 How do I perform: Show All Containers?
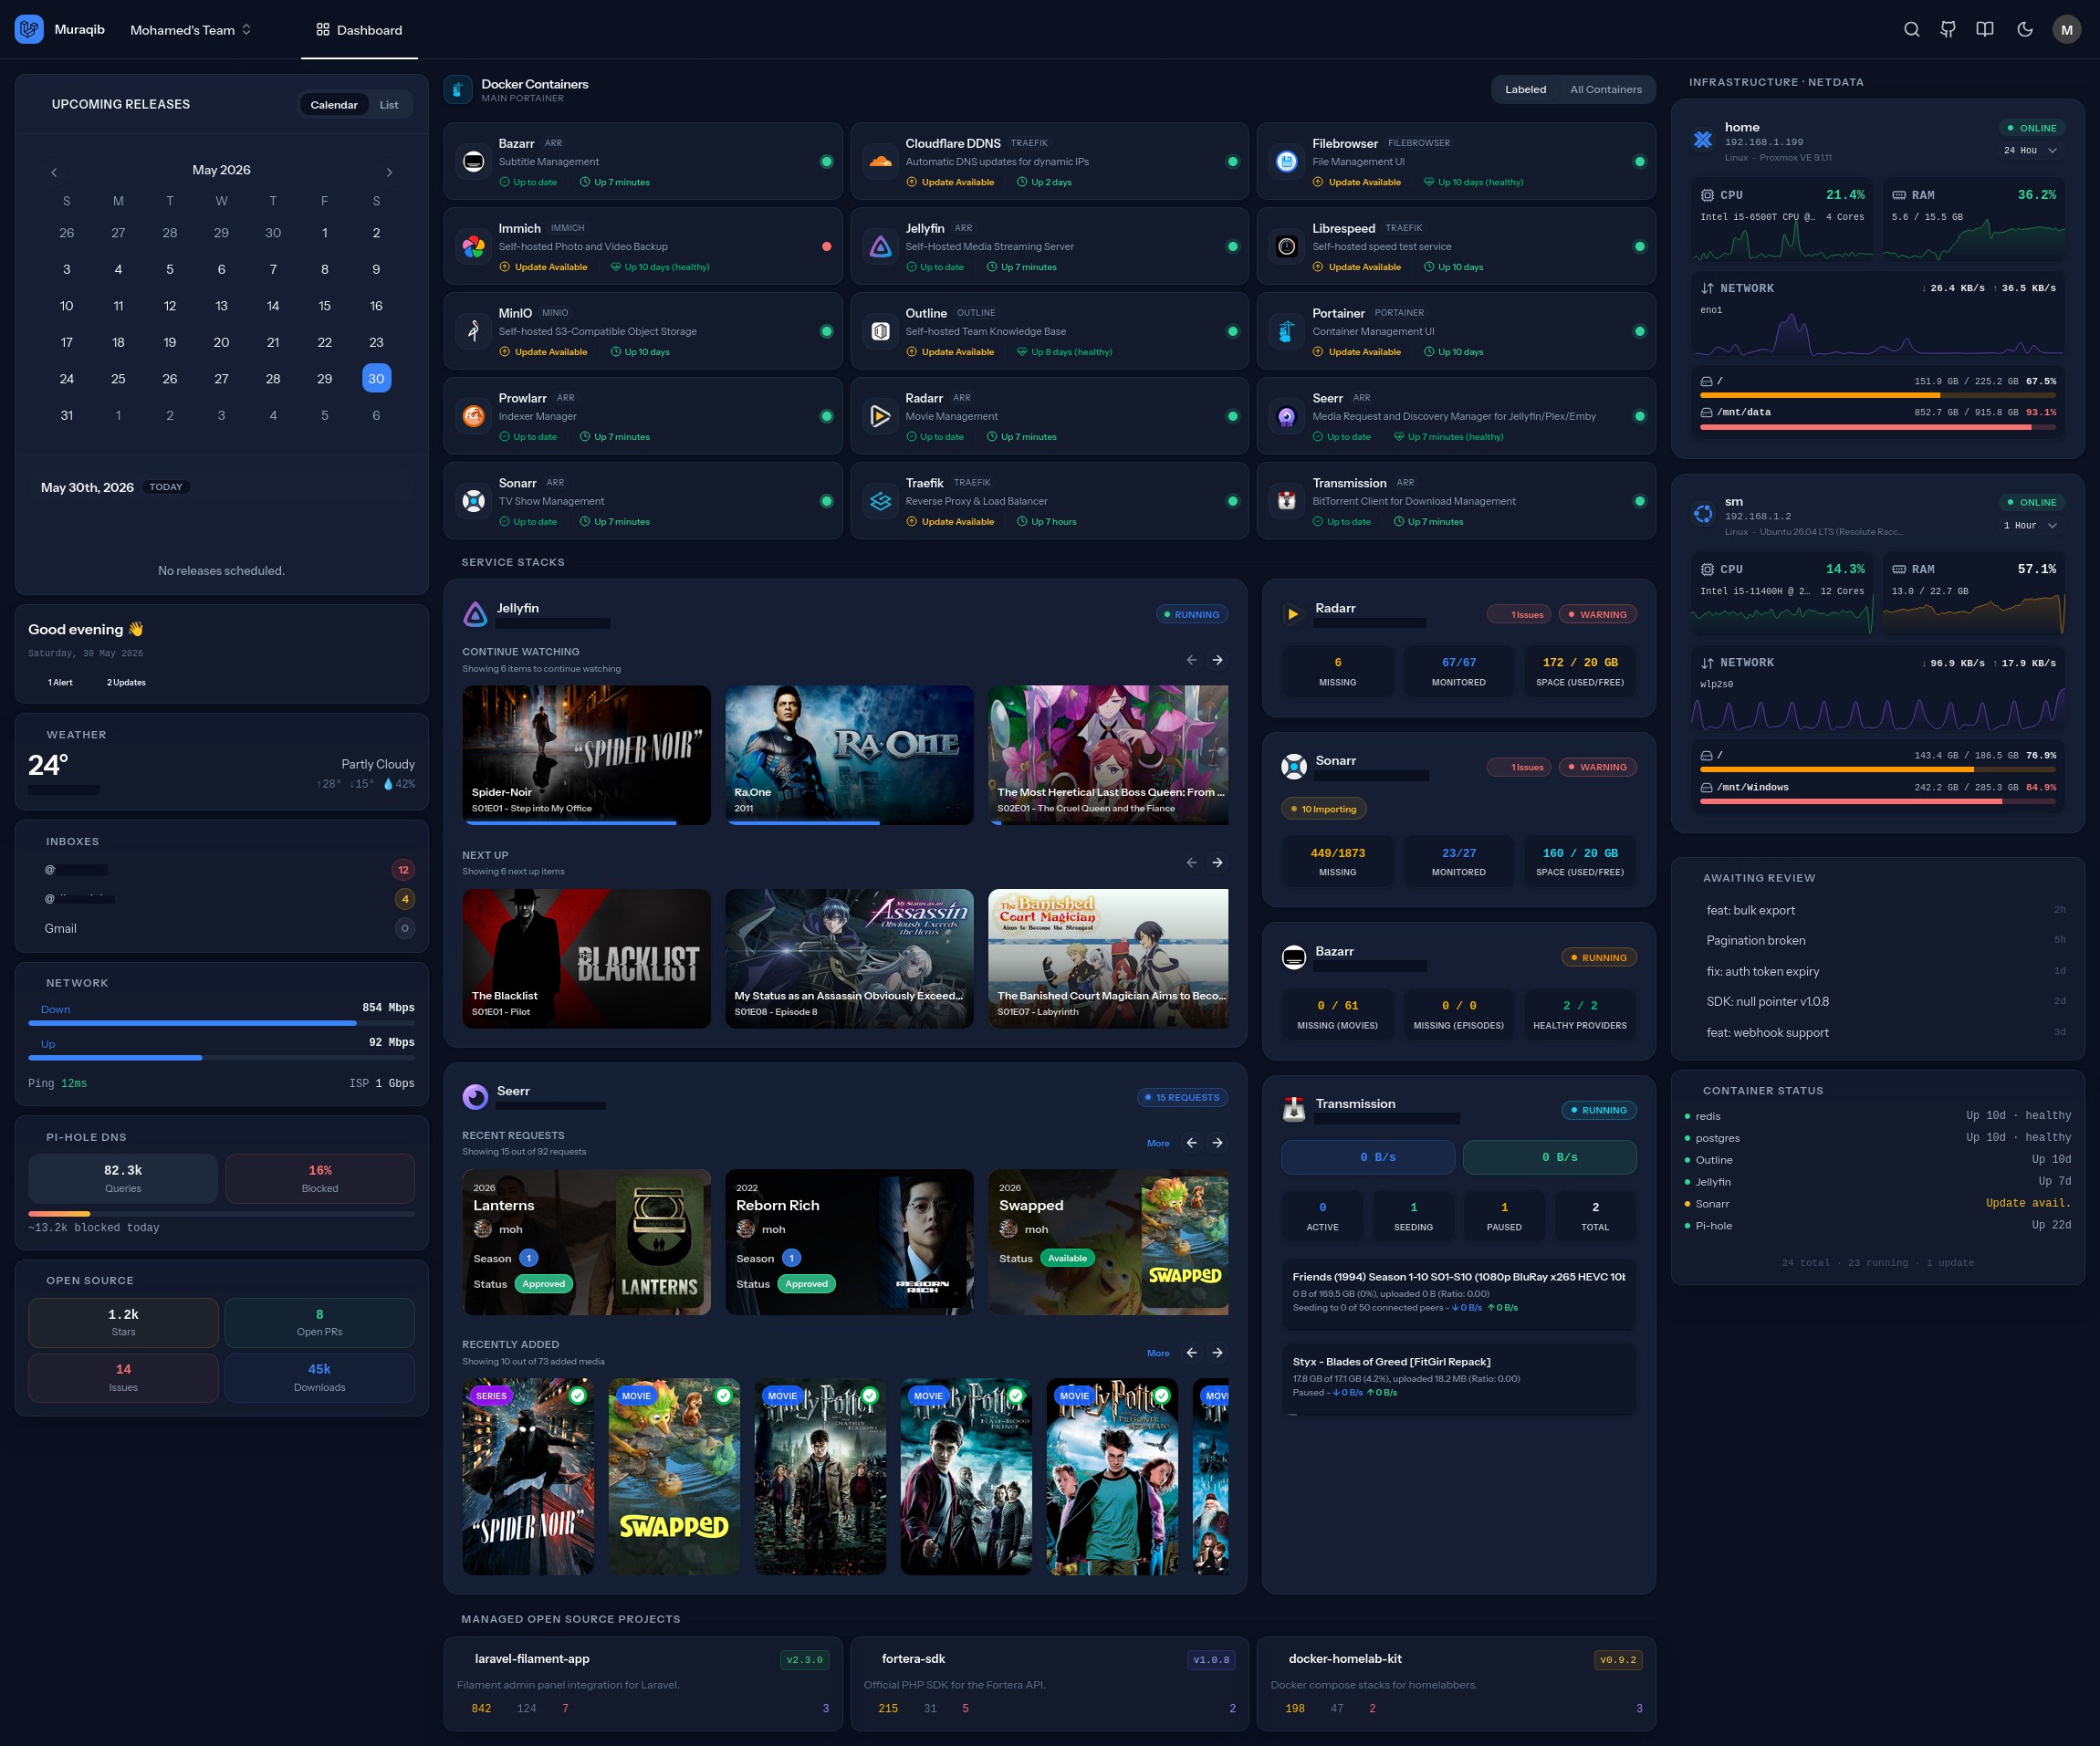click(x=1605, y=89)
